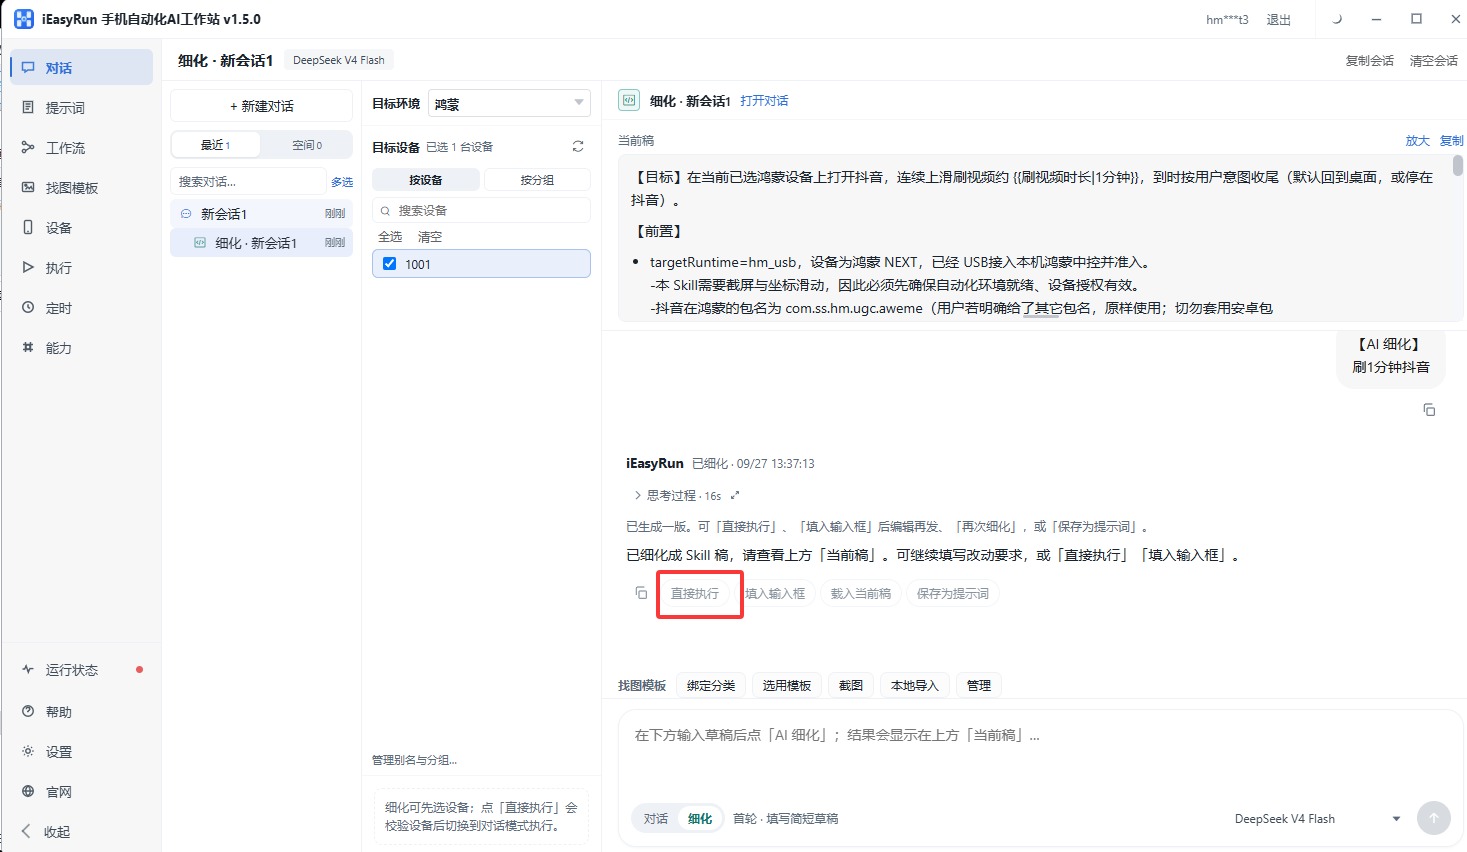
Task: Click the 新建对话 button
Action: tap(261, 106)
